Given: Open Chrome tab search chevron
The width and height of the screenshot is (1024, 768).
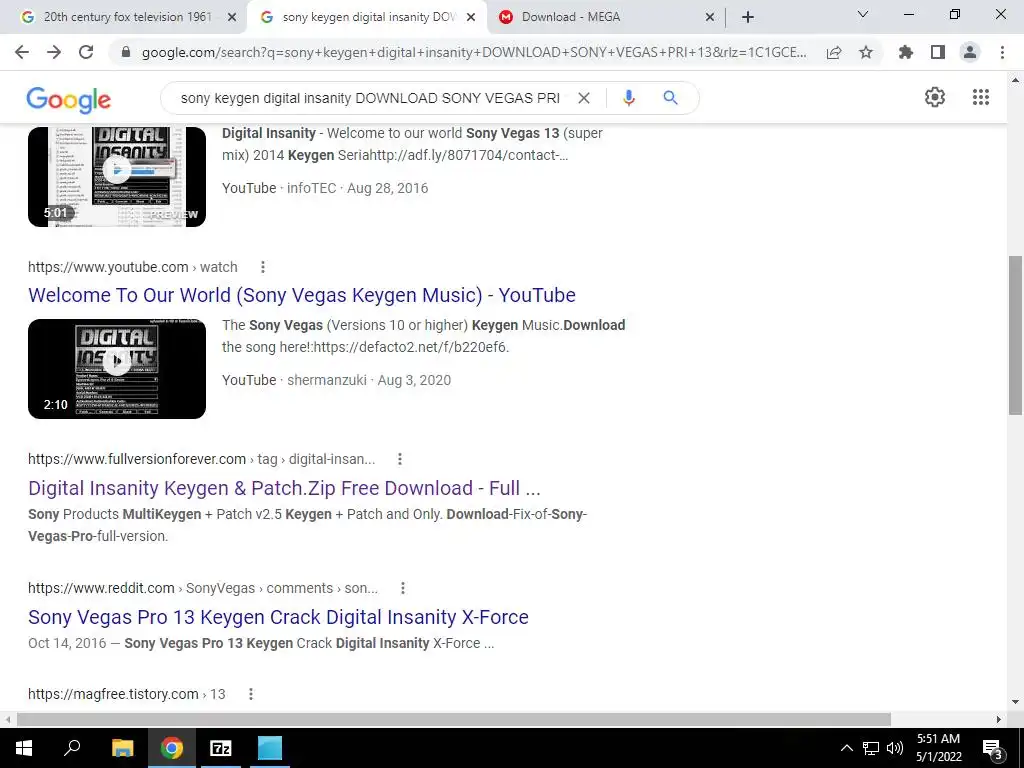Looking at the screenshot, I should (863, 14).
